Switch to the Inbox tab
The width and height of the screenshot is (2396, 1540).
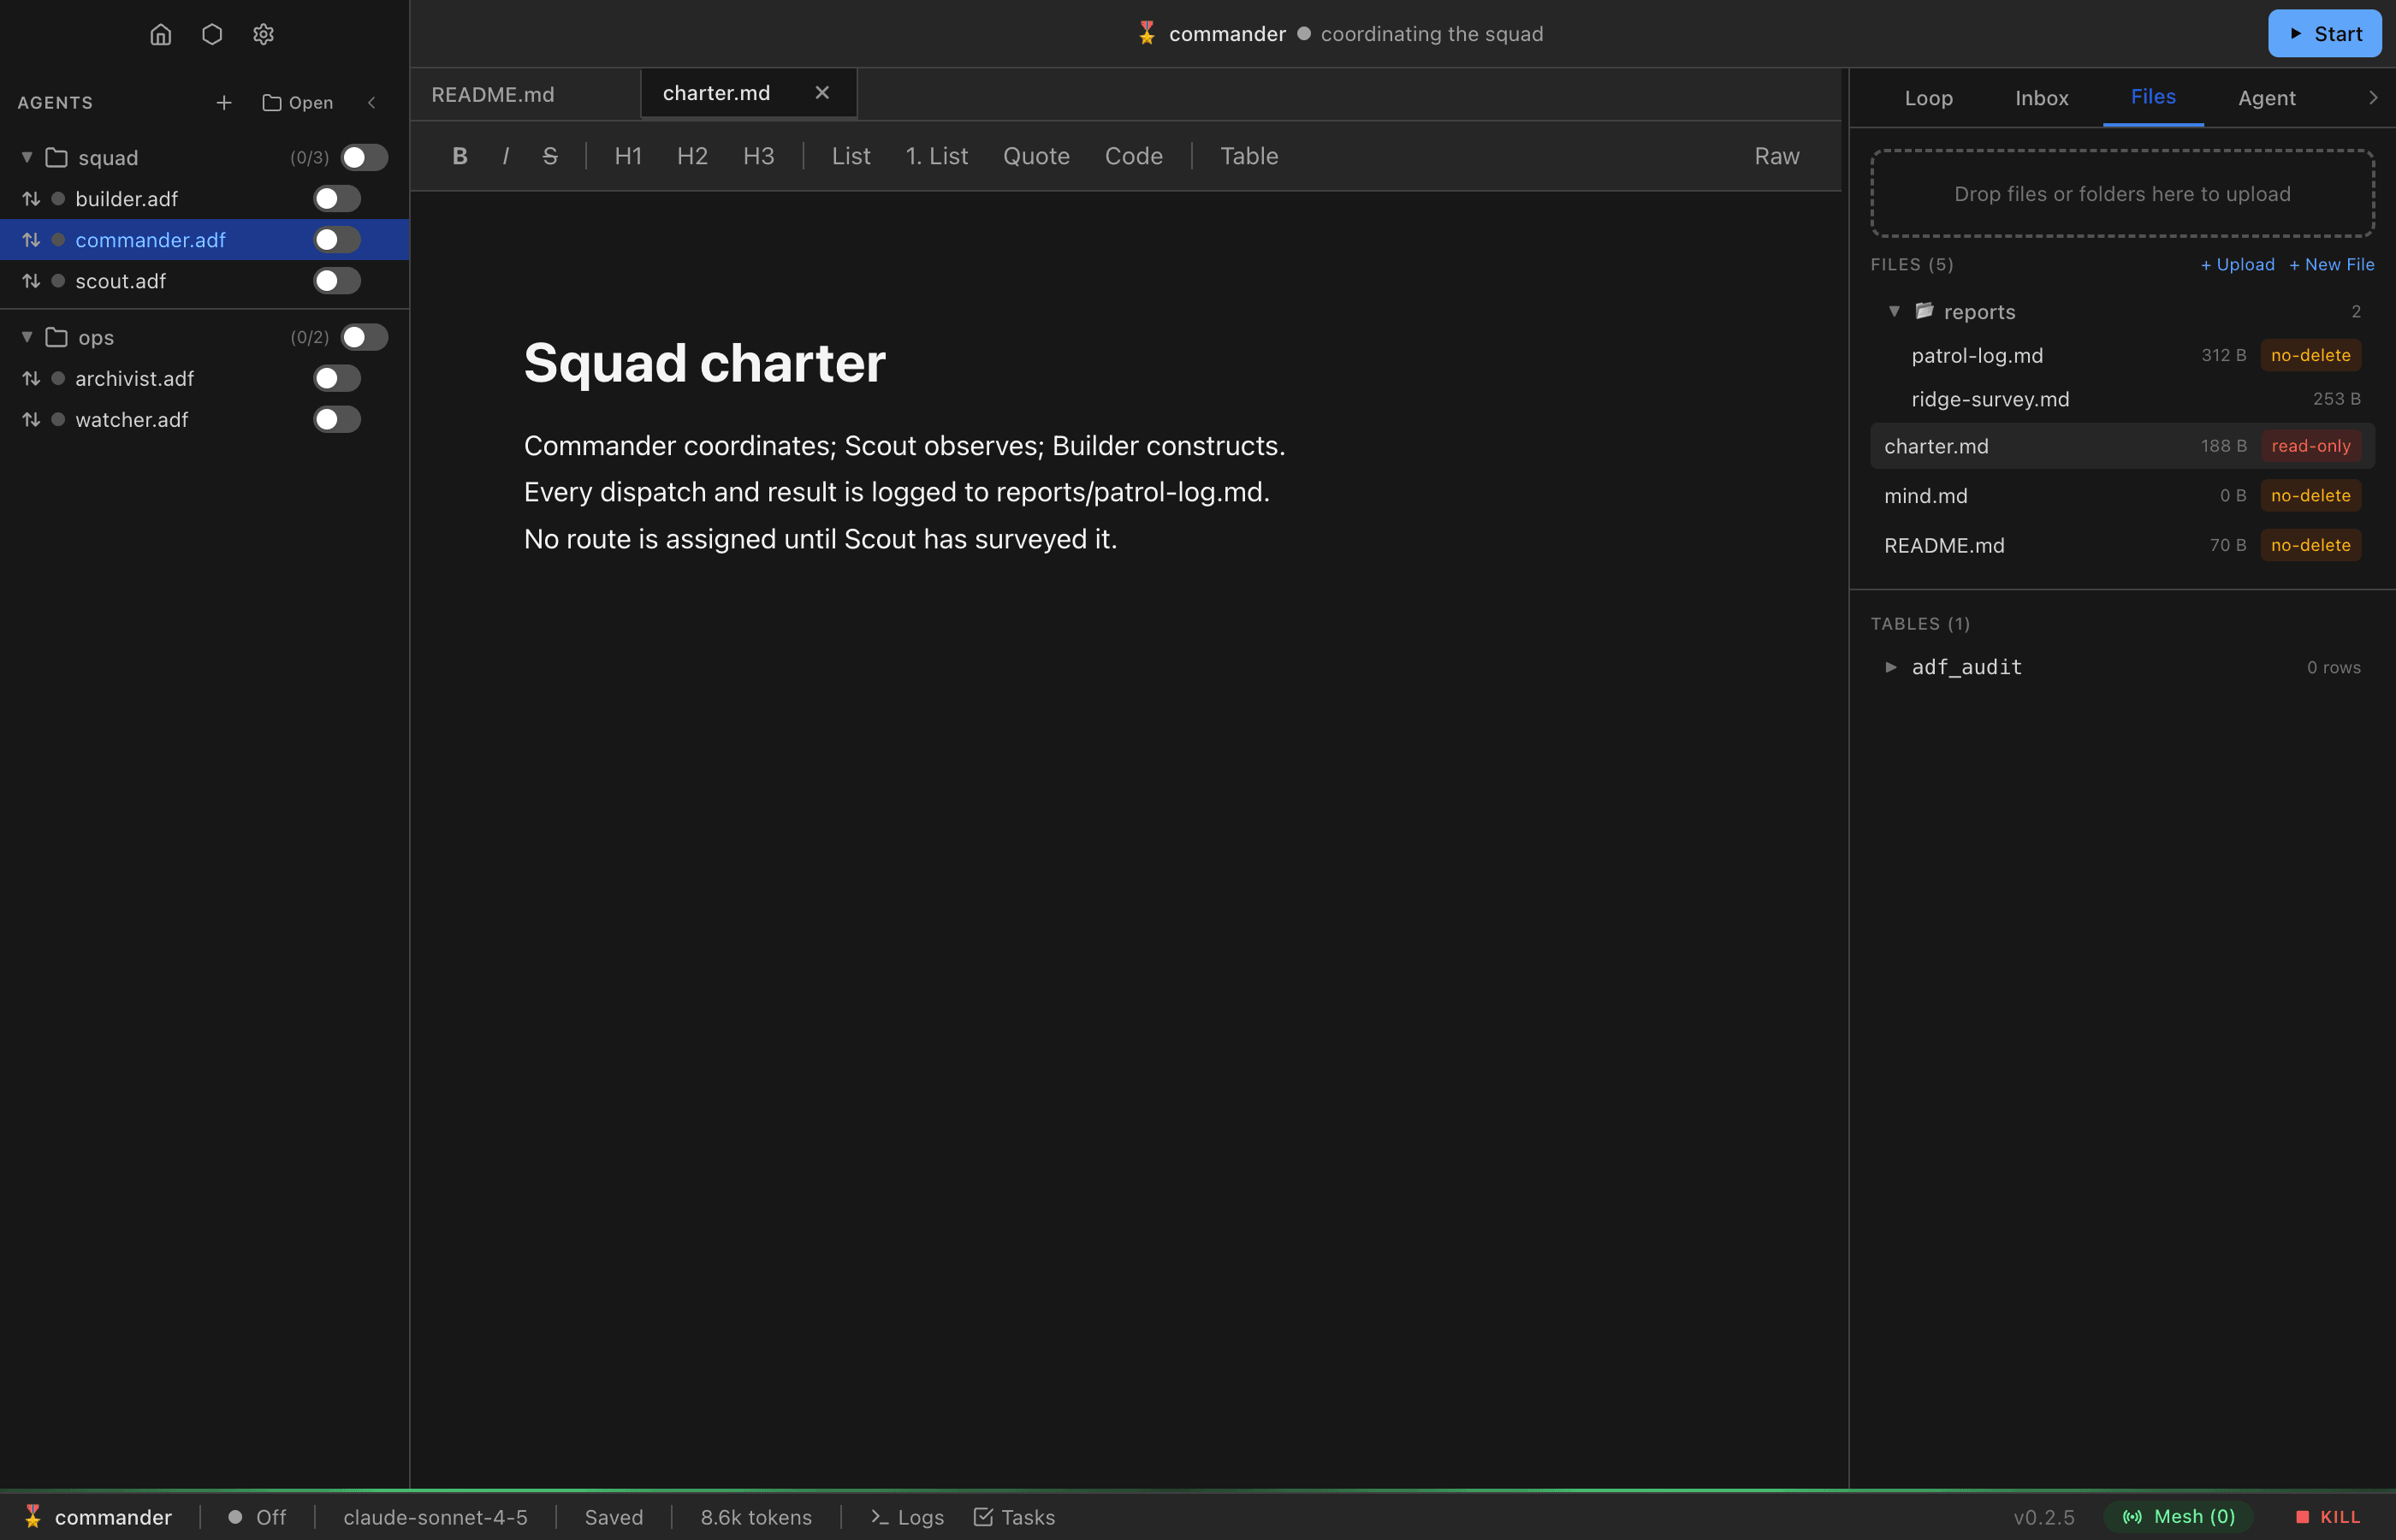2041,98
